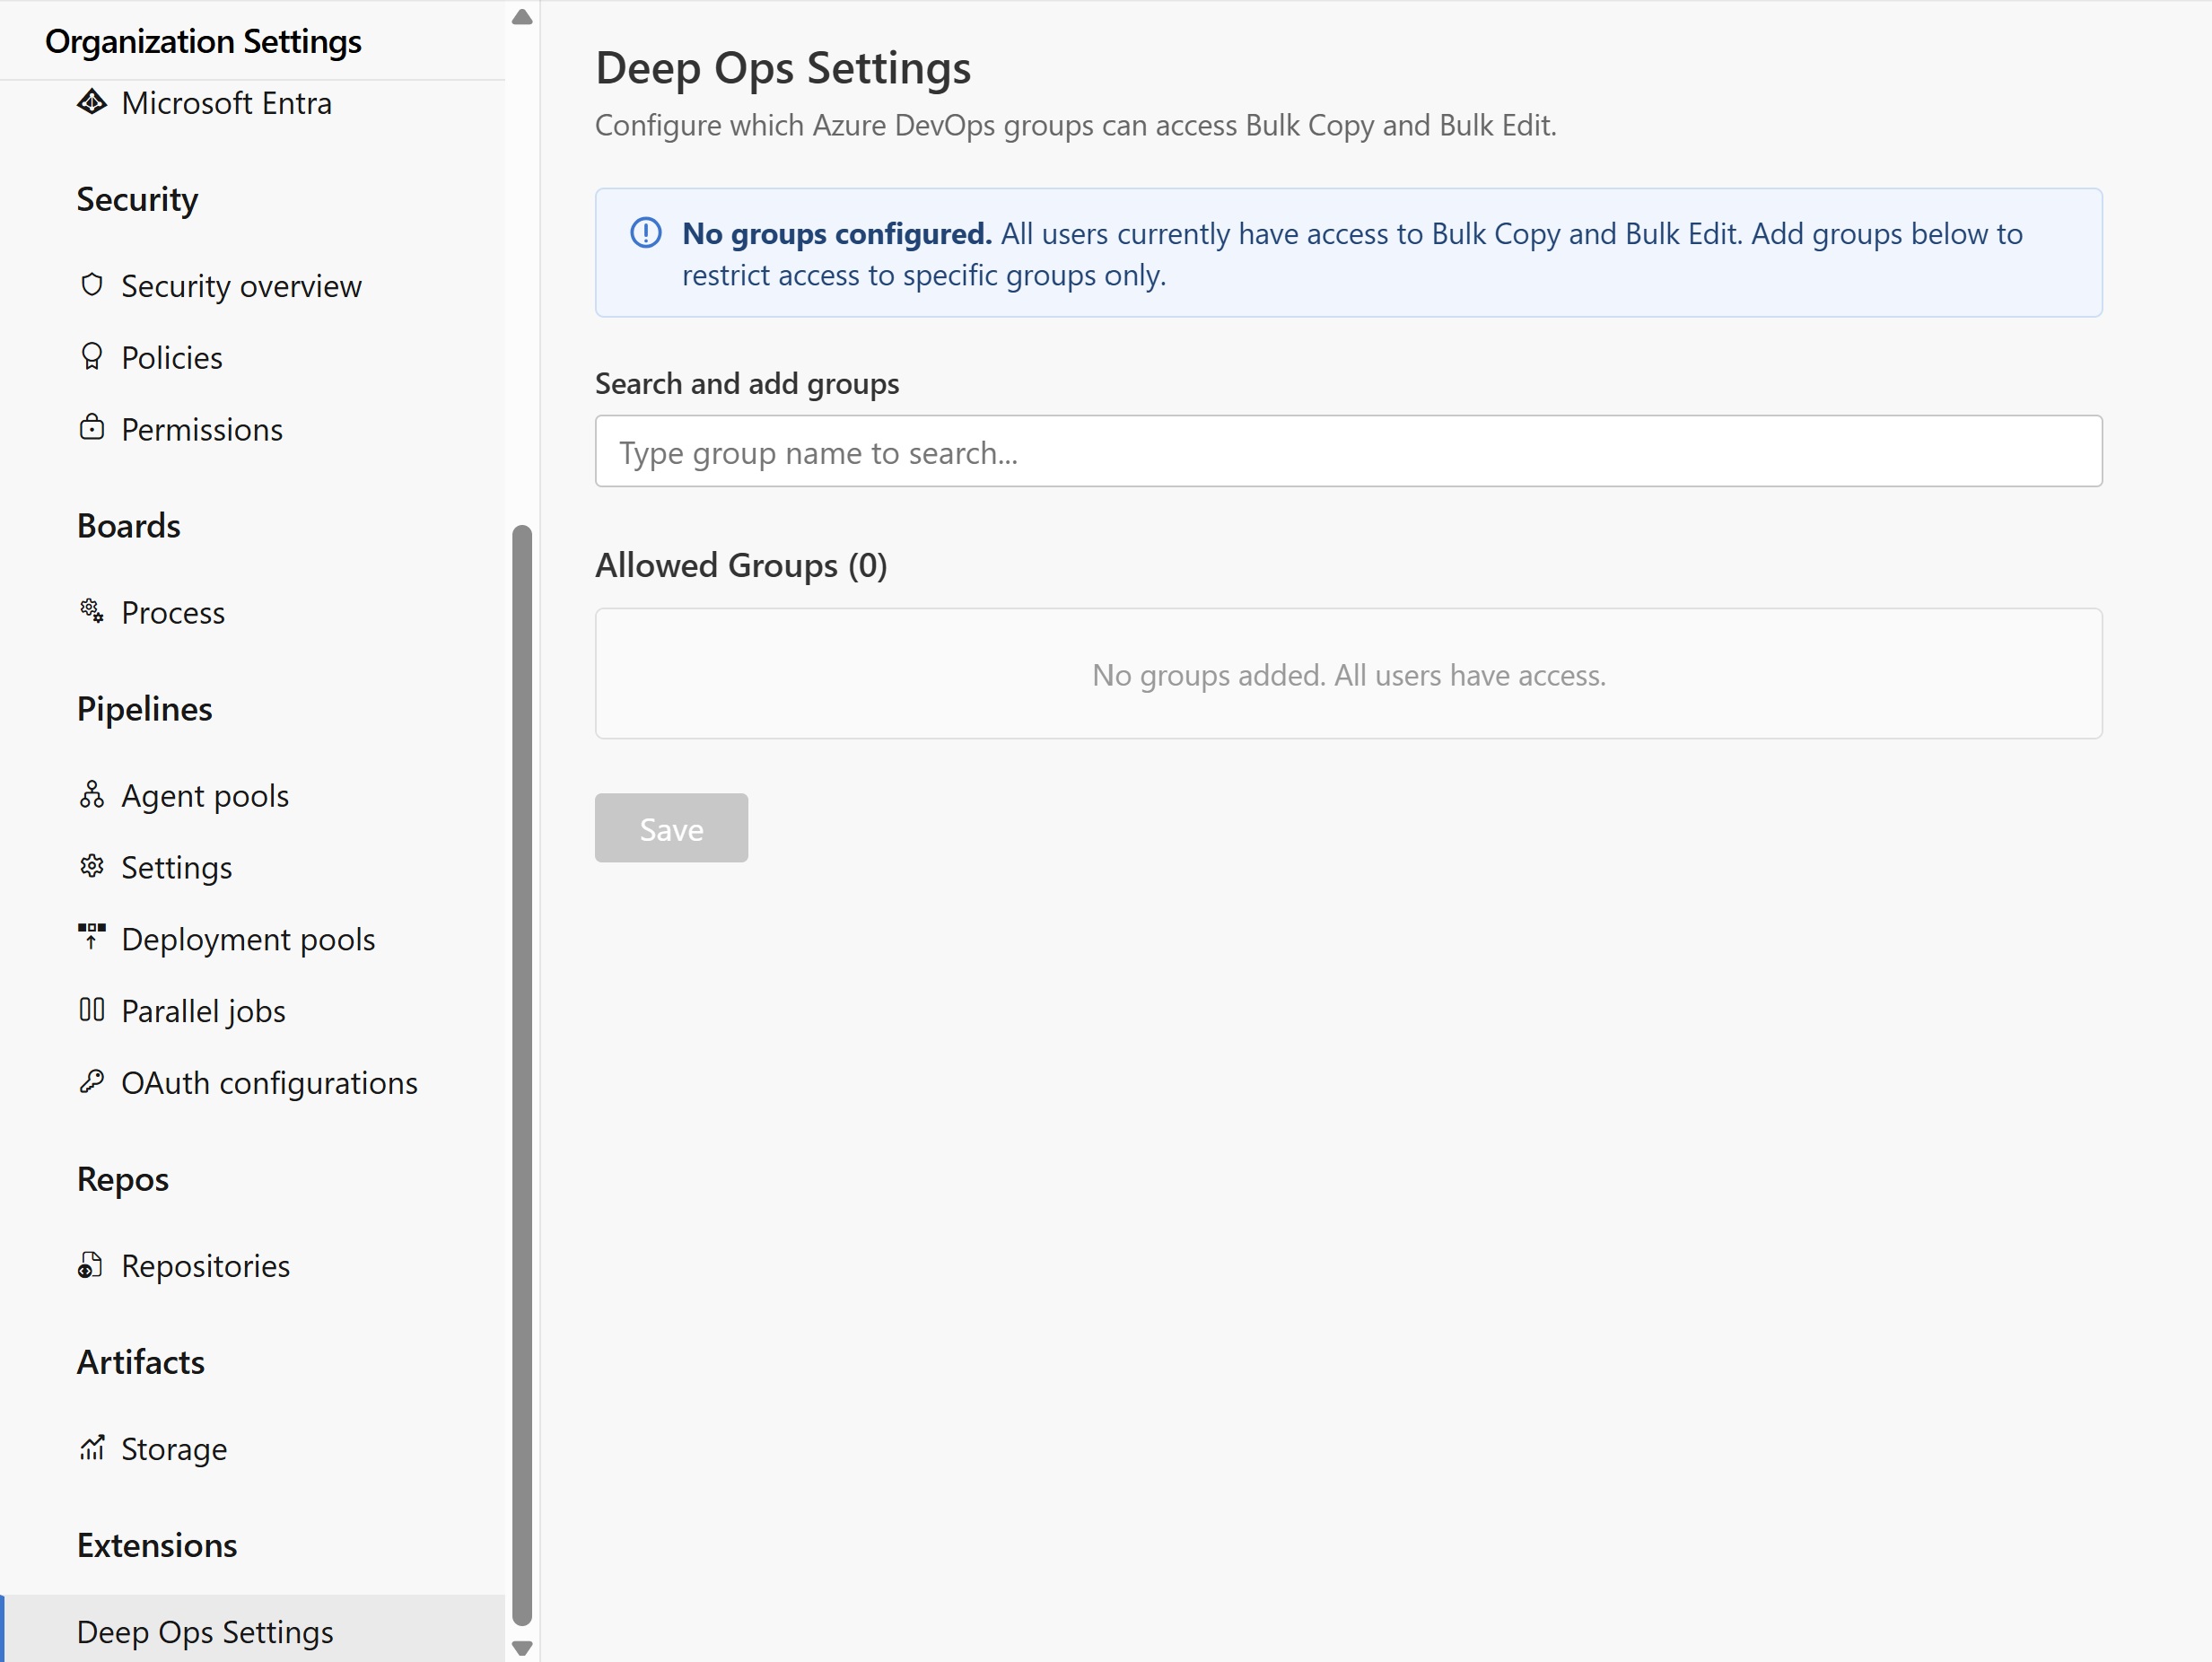Select the Parallel jobs icon
Viewport: 2212px width, 1662px height.
(92, 1009)
